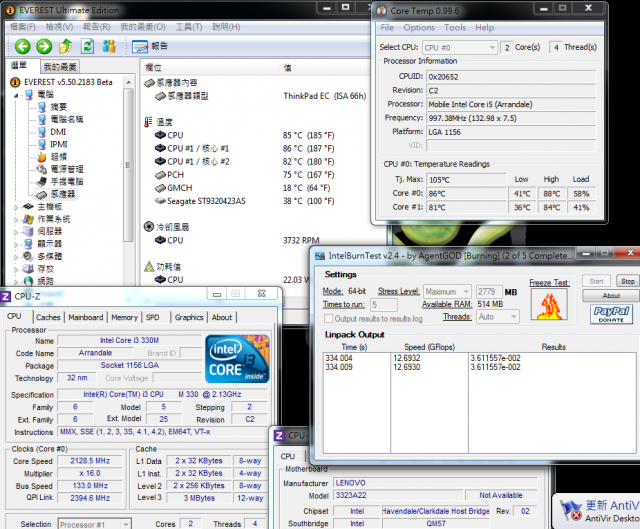This screenshot has height=529, width=640.
Task: Click IntelBurnTest Stop button
Action: coord(628,281)
